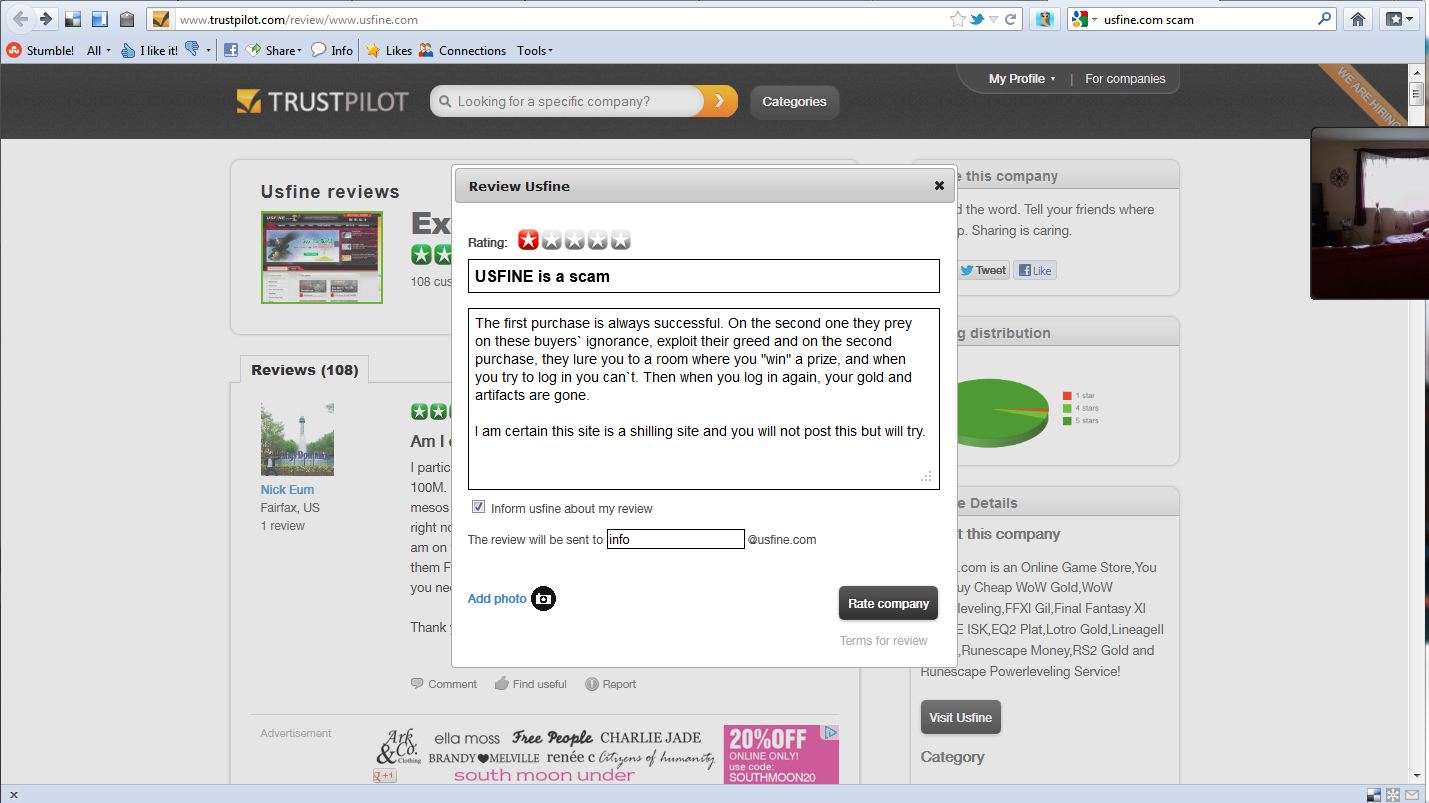Click the Twitter bird icon in address bar
1429x803 pixels.
[x=977, y=19]
